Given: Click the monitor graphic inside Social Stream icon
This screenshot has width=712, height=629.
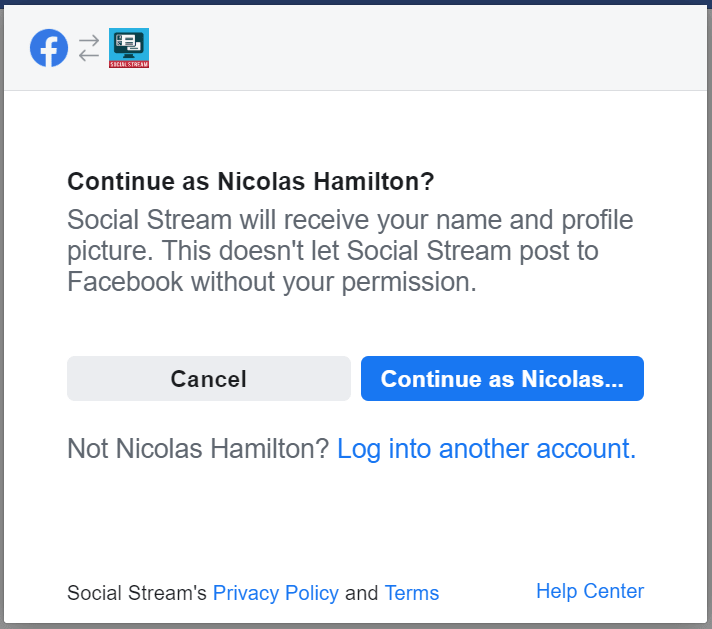Looking at the screenshot, I should click(x=129, y=45).
